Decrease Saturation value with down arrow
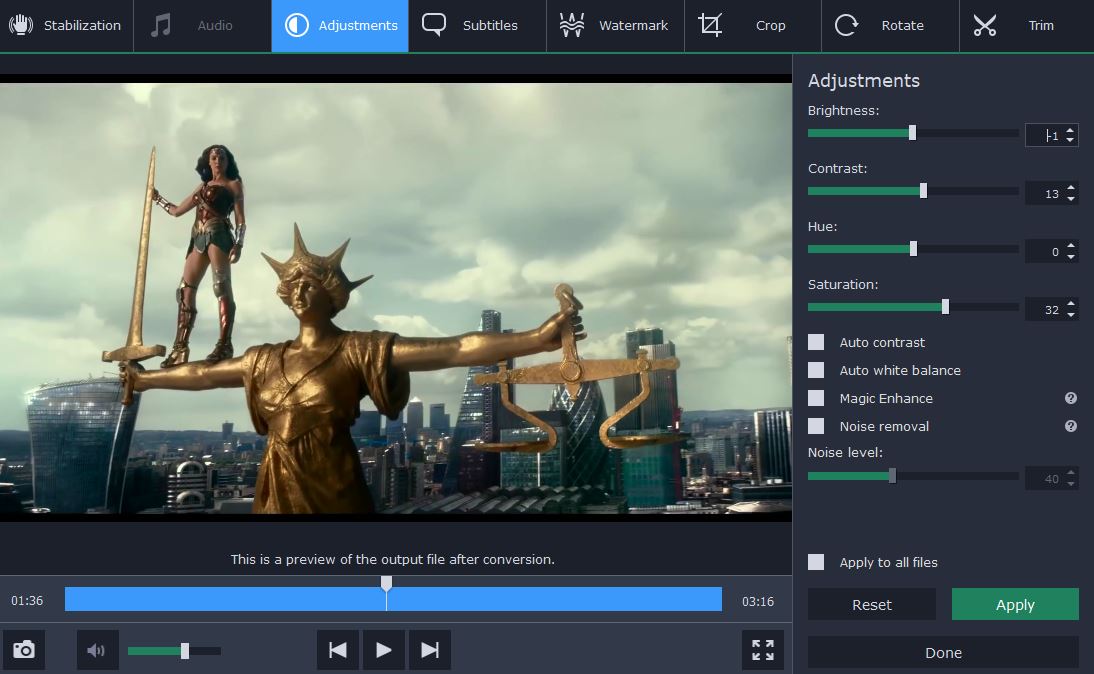Screen dimensions: 1094x674 coord(1070,314)
